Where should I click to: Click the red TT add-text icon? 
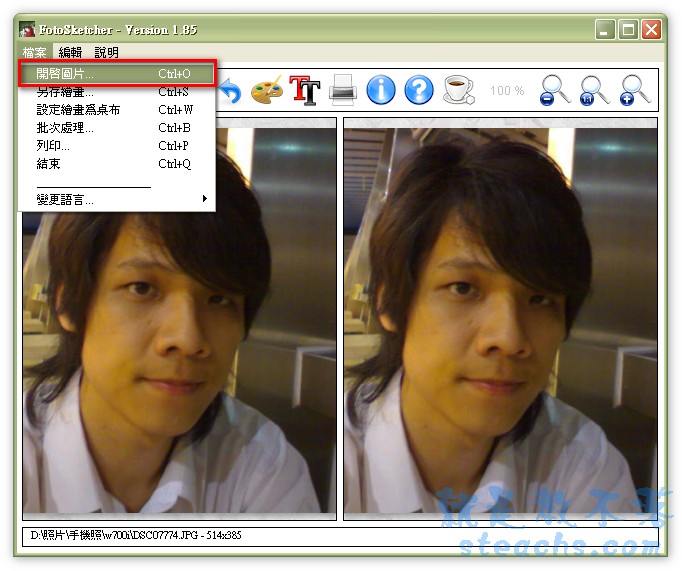coord(304,90)
